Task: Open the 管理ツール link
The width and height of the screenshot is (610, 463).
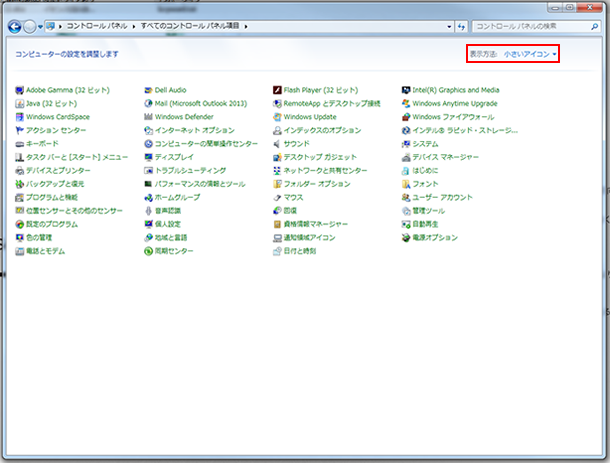Action: (x=428, y=211)
